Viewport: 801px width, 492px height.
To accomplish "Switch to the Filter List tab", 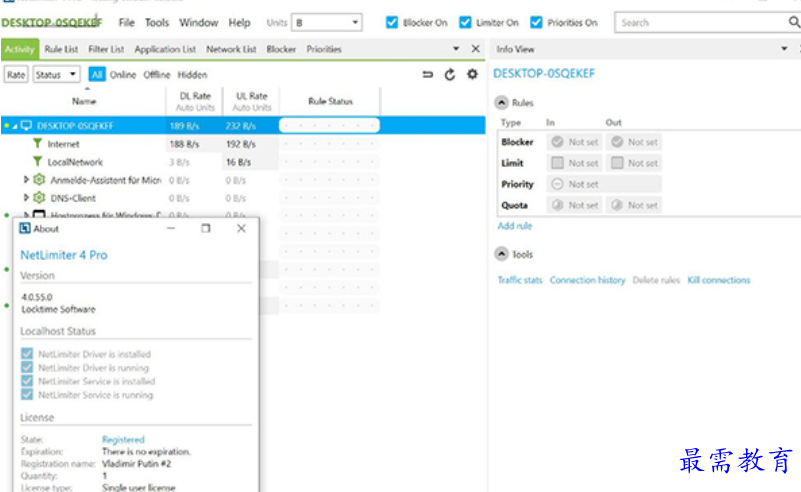I will pyautogui.click(x=106, y=49).
